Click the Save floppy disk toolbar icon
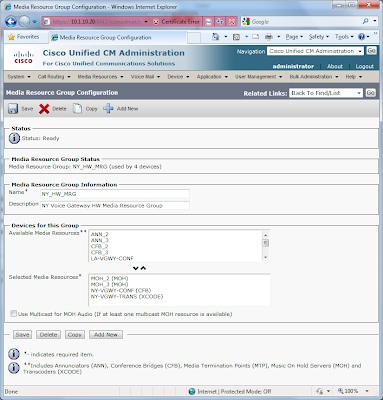Viewport: 383px width, 400px height. 13,109
